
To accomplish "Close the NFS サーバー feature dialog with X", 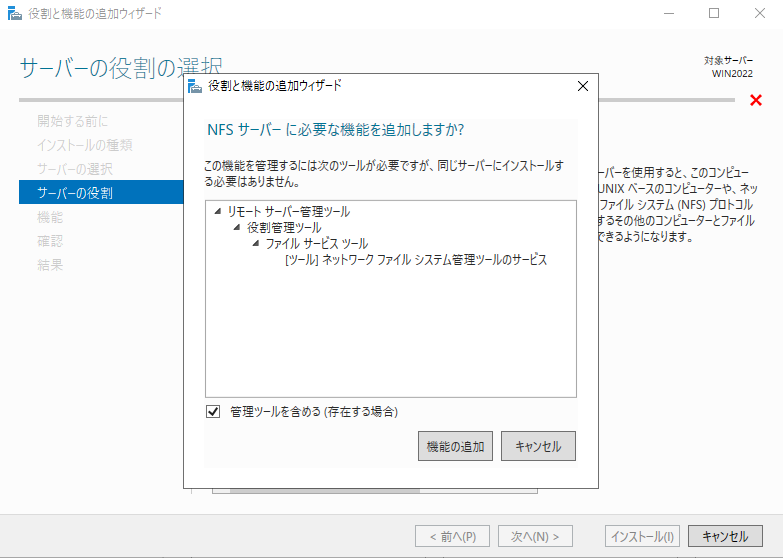I will (583, 86).
